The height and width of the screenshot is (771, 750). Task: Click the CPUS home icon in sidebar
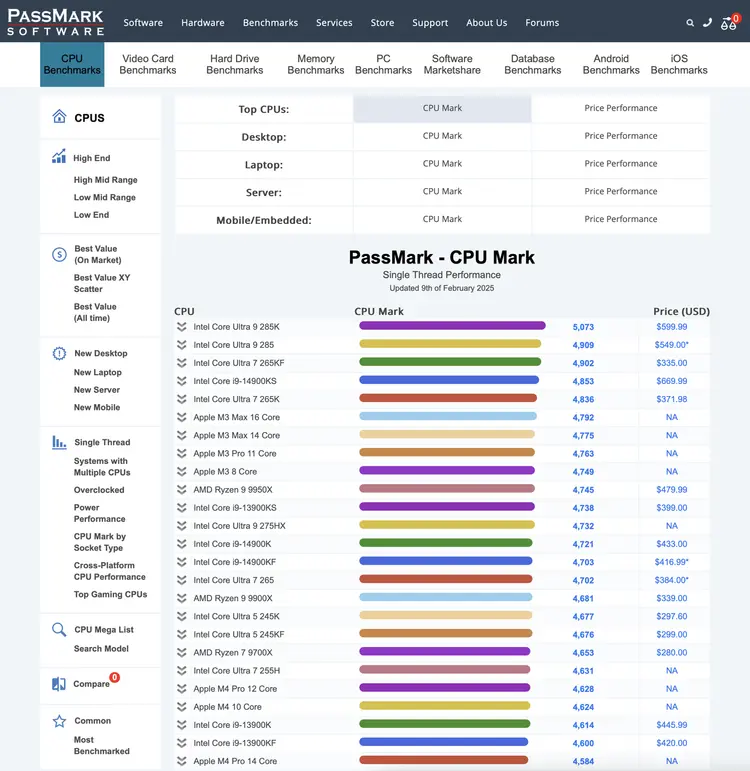[x=59, y=117]
